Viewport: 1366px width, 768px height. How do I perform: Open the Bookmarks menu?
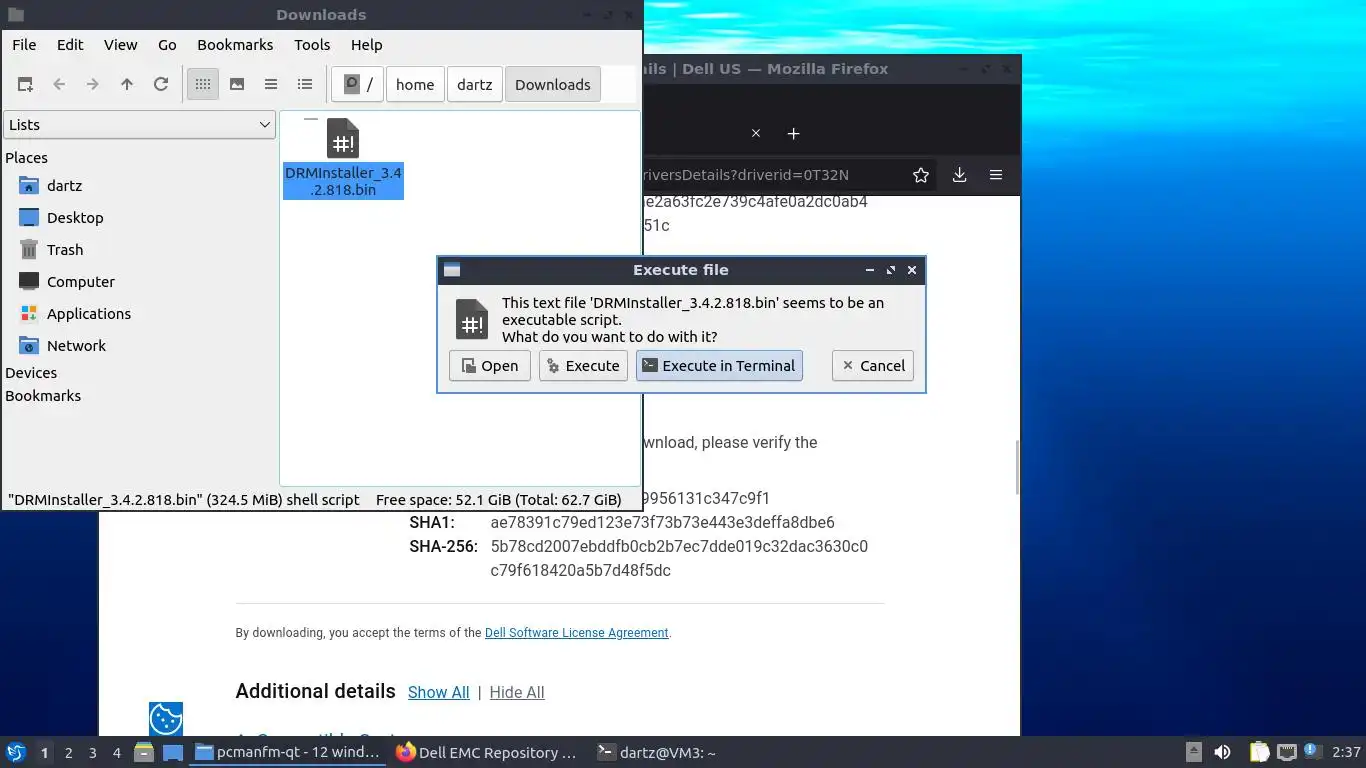[x=235, y=45]
